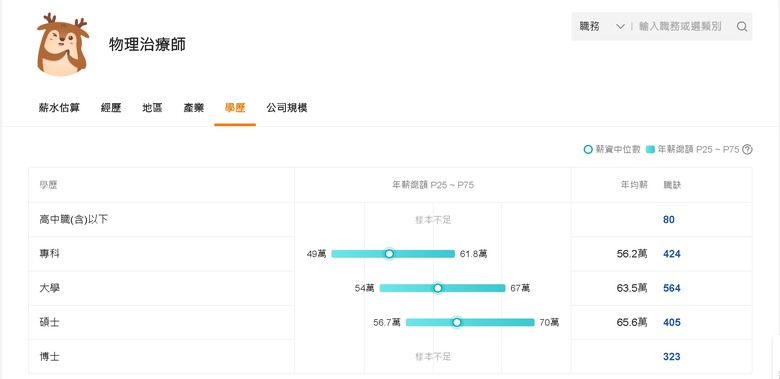Click the 輸入職務或選類別 search field
The width and height of the screenshot is (780, 379).
coord(680,26)
